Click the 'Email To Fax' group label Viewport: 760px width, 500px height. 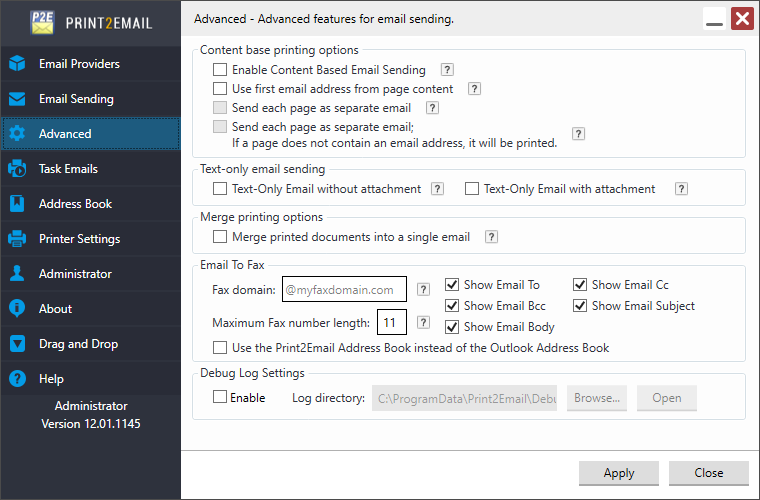tap(232, 265)
